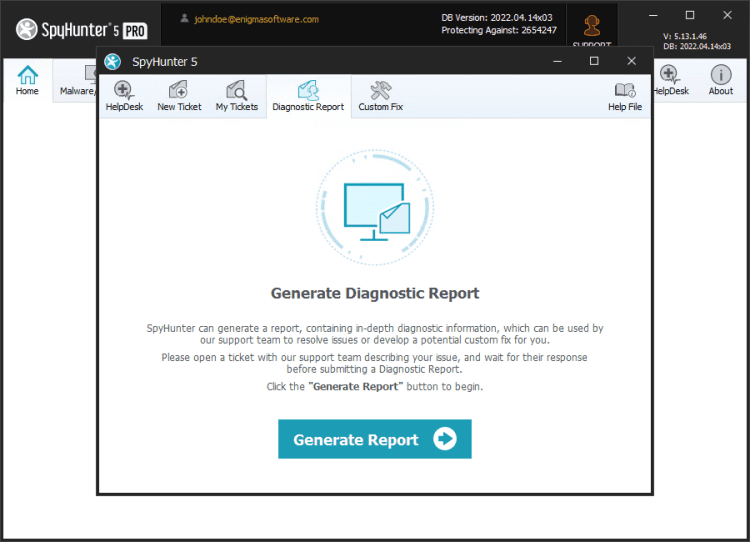Open the Custom Fix tab
Screen dimensions: 750x542
coord(381,96)
